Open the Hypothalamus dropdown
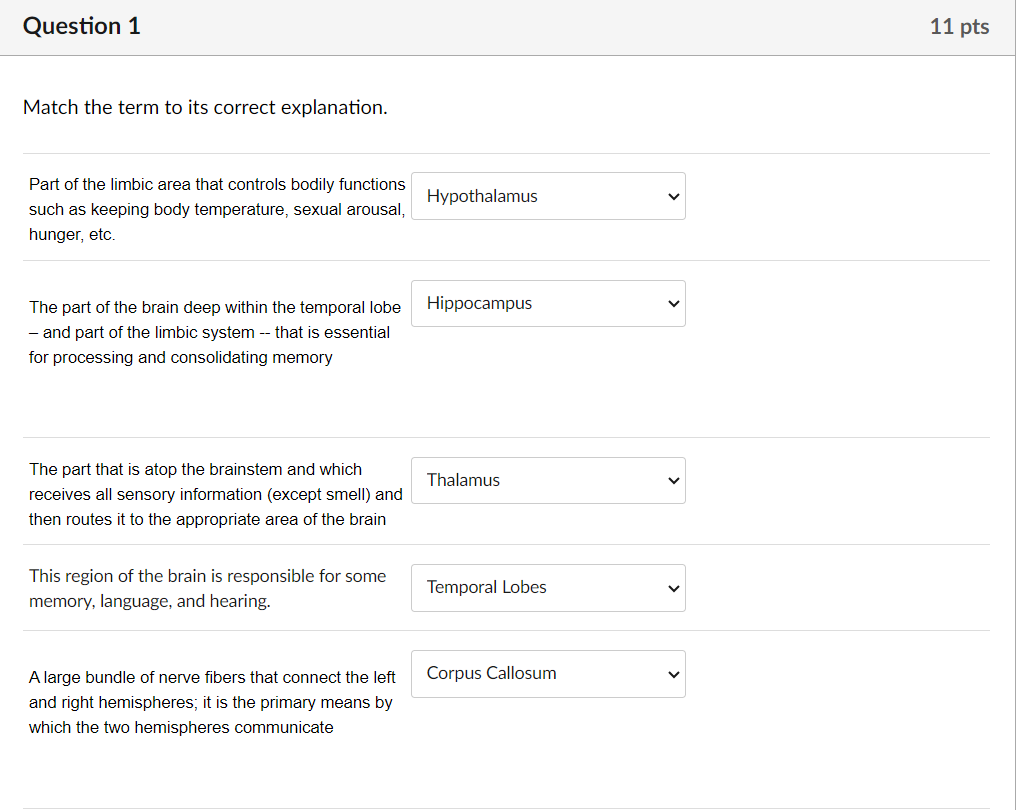 pos(548,196)
